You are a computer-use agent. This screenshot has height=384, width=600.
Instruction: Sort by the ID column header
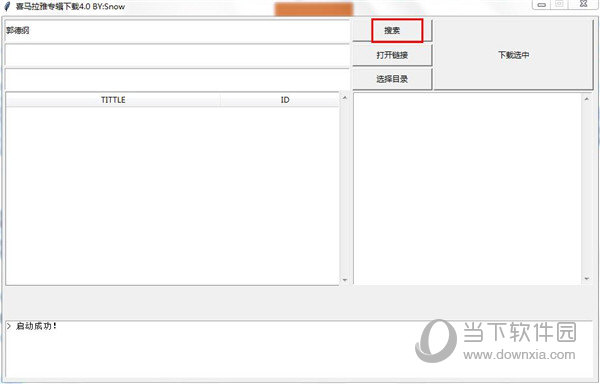click(x=285, y=100)
